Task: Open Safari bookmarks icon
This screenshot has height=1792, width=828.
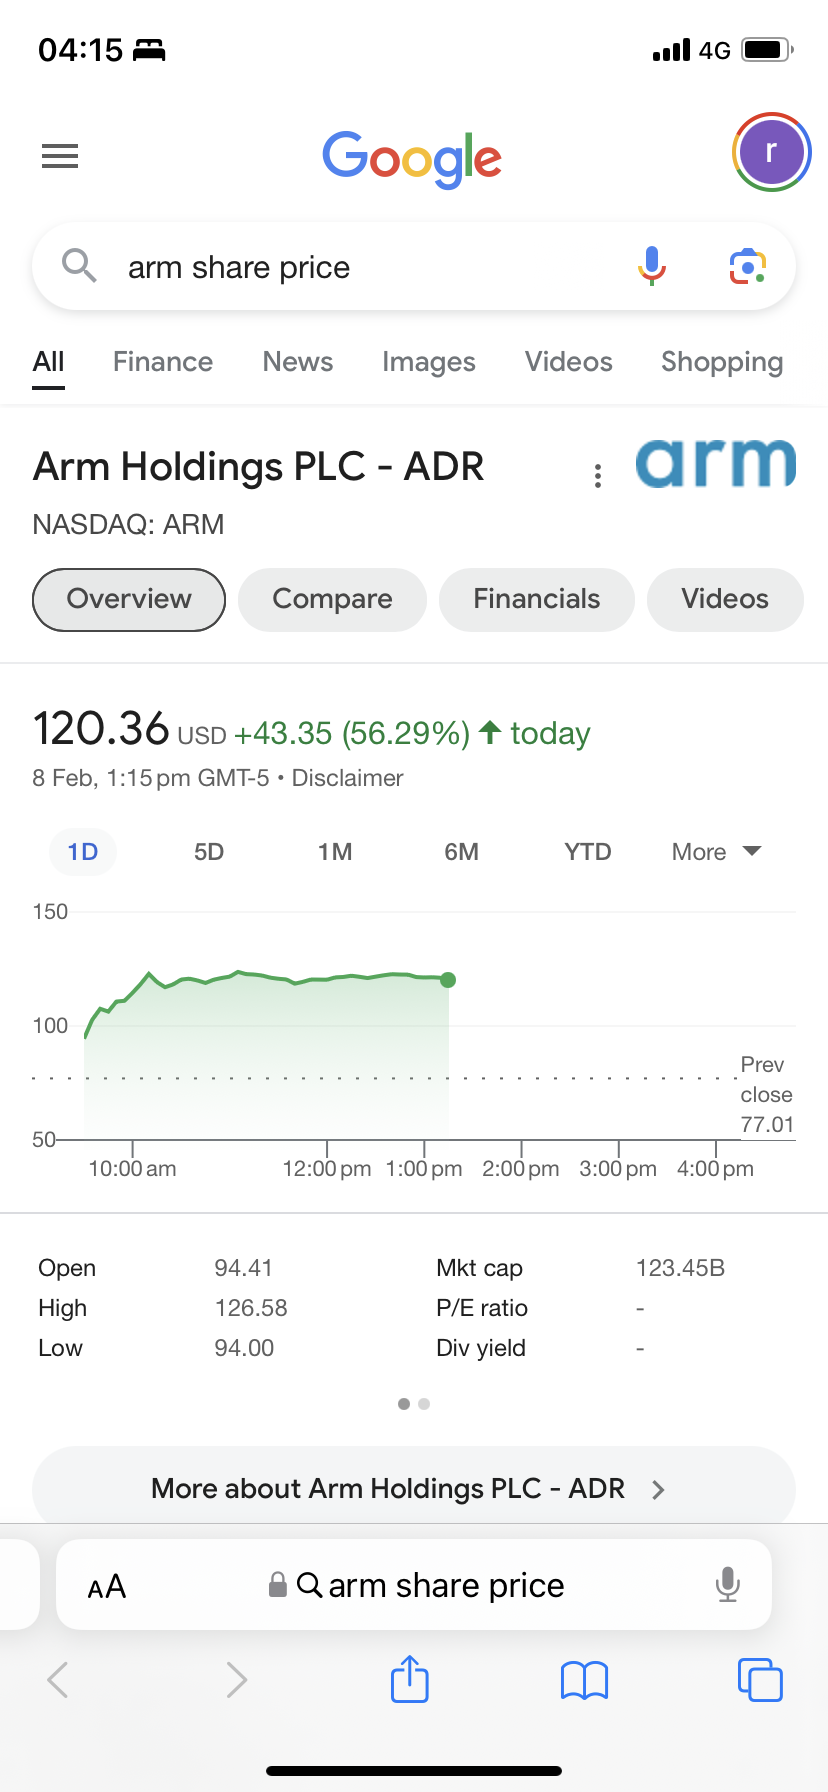Action: point(585,1680)
